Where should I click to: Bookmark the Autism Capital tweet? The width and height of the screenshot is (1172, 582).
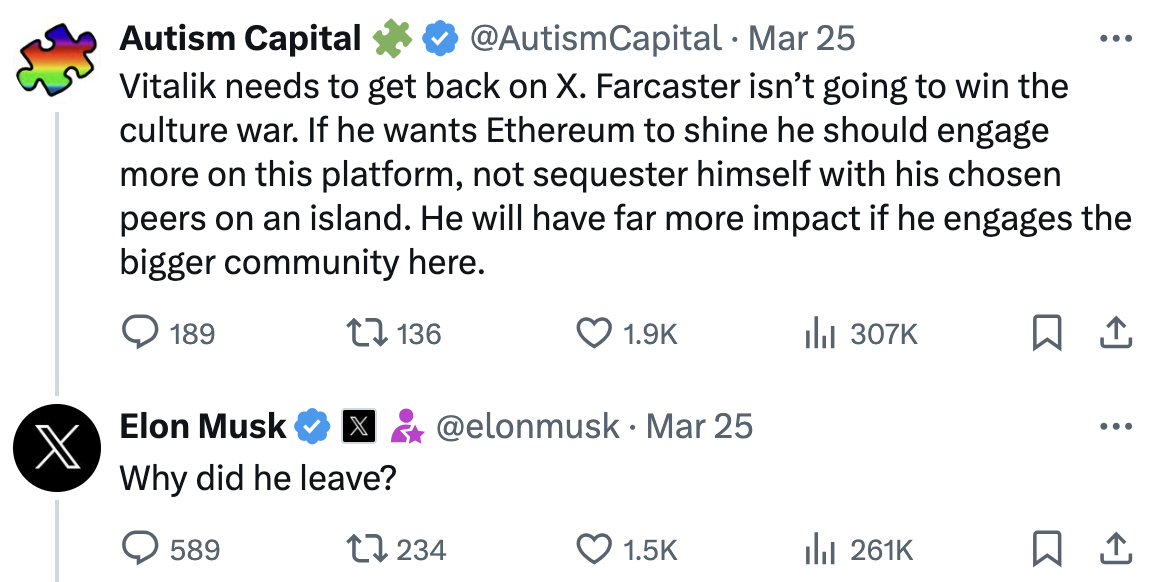(1045, 334)
